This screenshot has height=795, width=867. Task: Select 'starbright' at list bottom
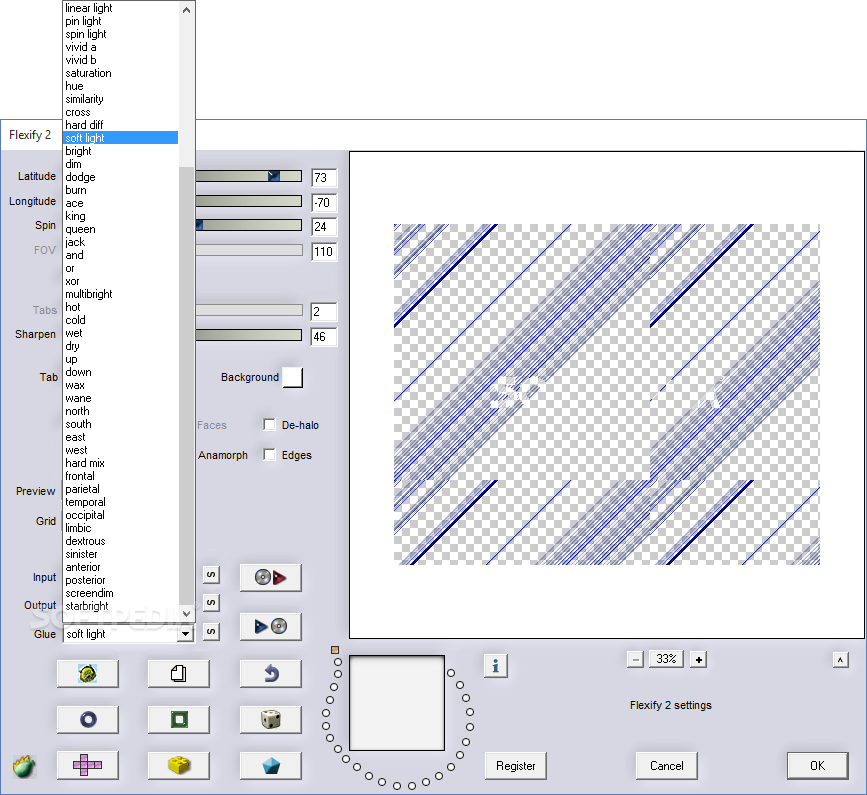tap(121, 606)
